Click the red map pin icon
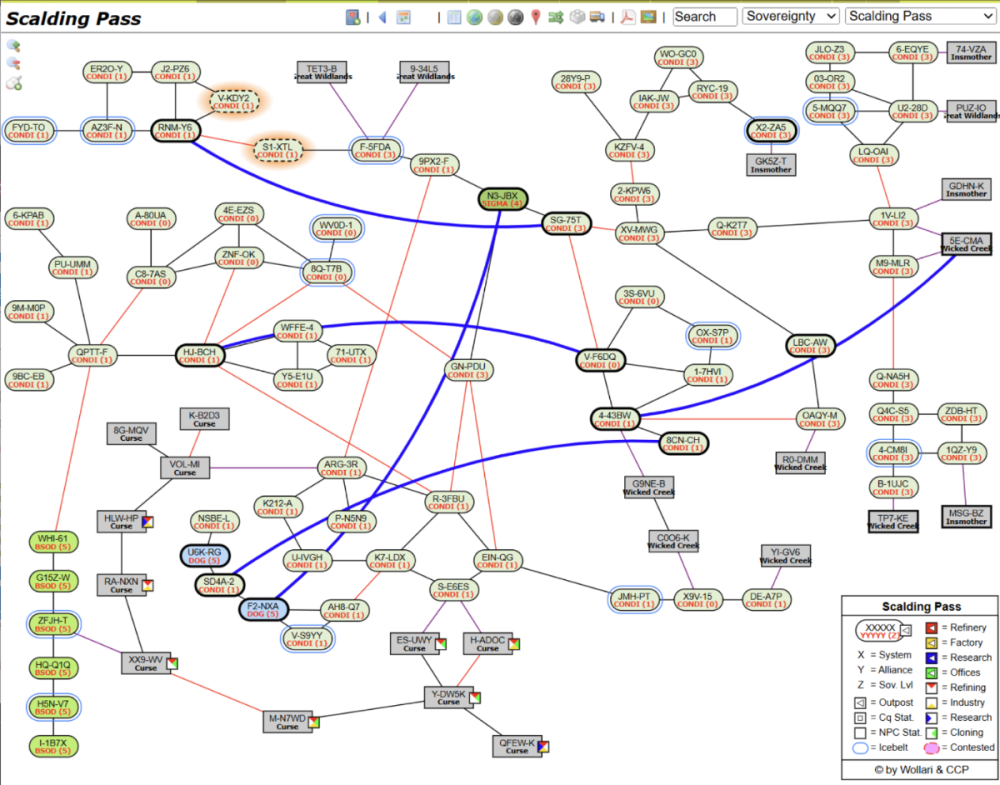Screen dimensions: 1000x785 pos(536,17)
